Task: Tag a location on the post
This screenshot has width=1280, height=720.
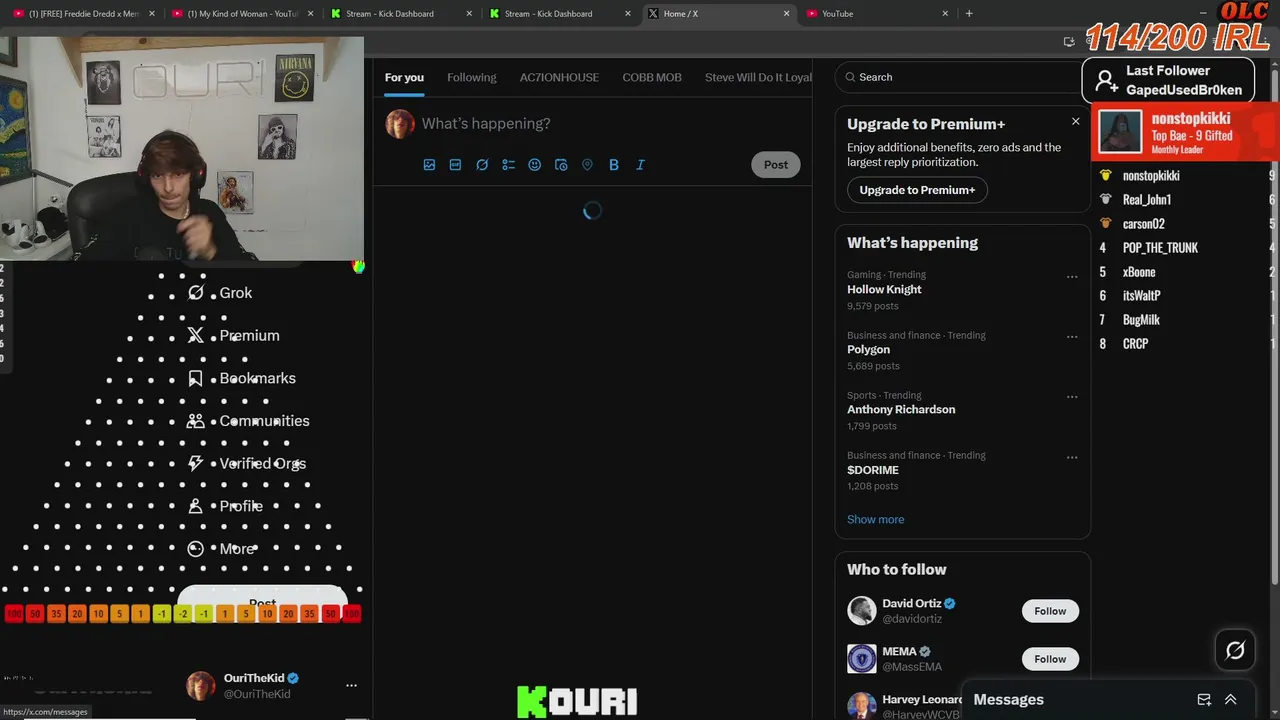Action: point(587,165)
